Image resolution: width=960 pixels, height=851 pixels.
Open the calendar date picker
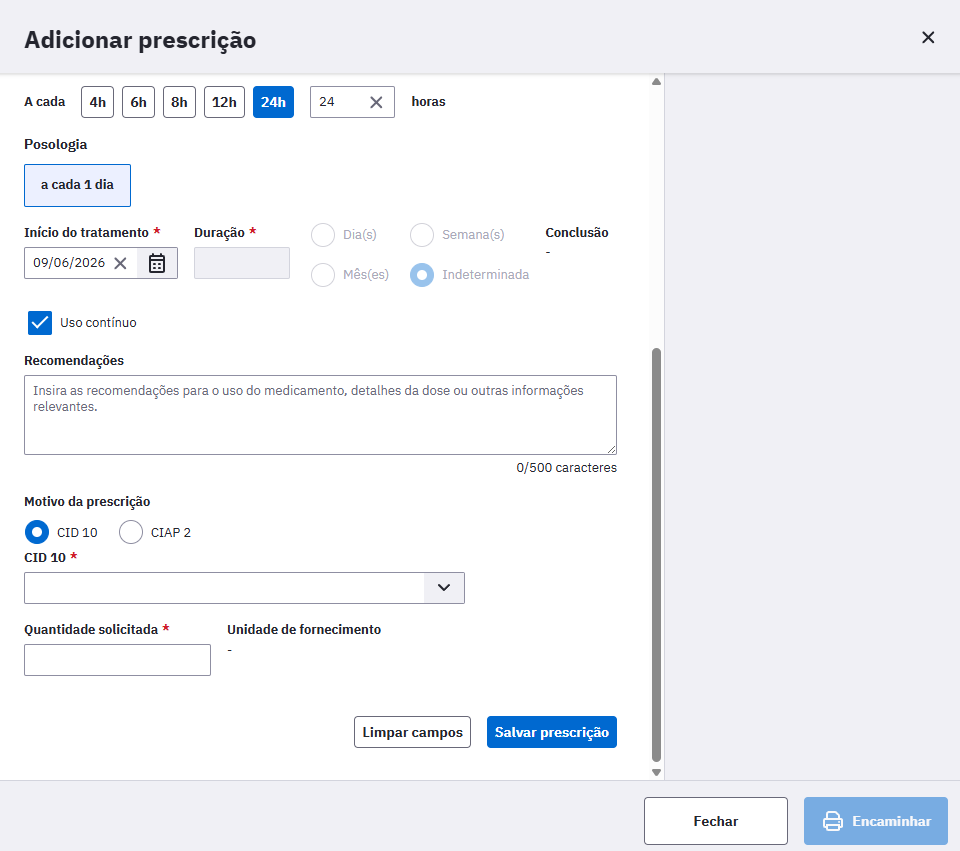(x=157, y=263)
